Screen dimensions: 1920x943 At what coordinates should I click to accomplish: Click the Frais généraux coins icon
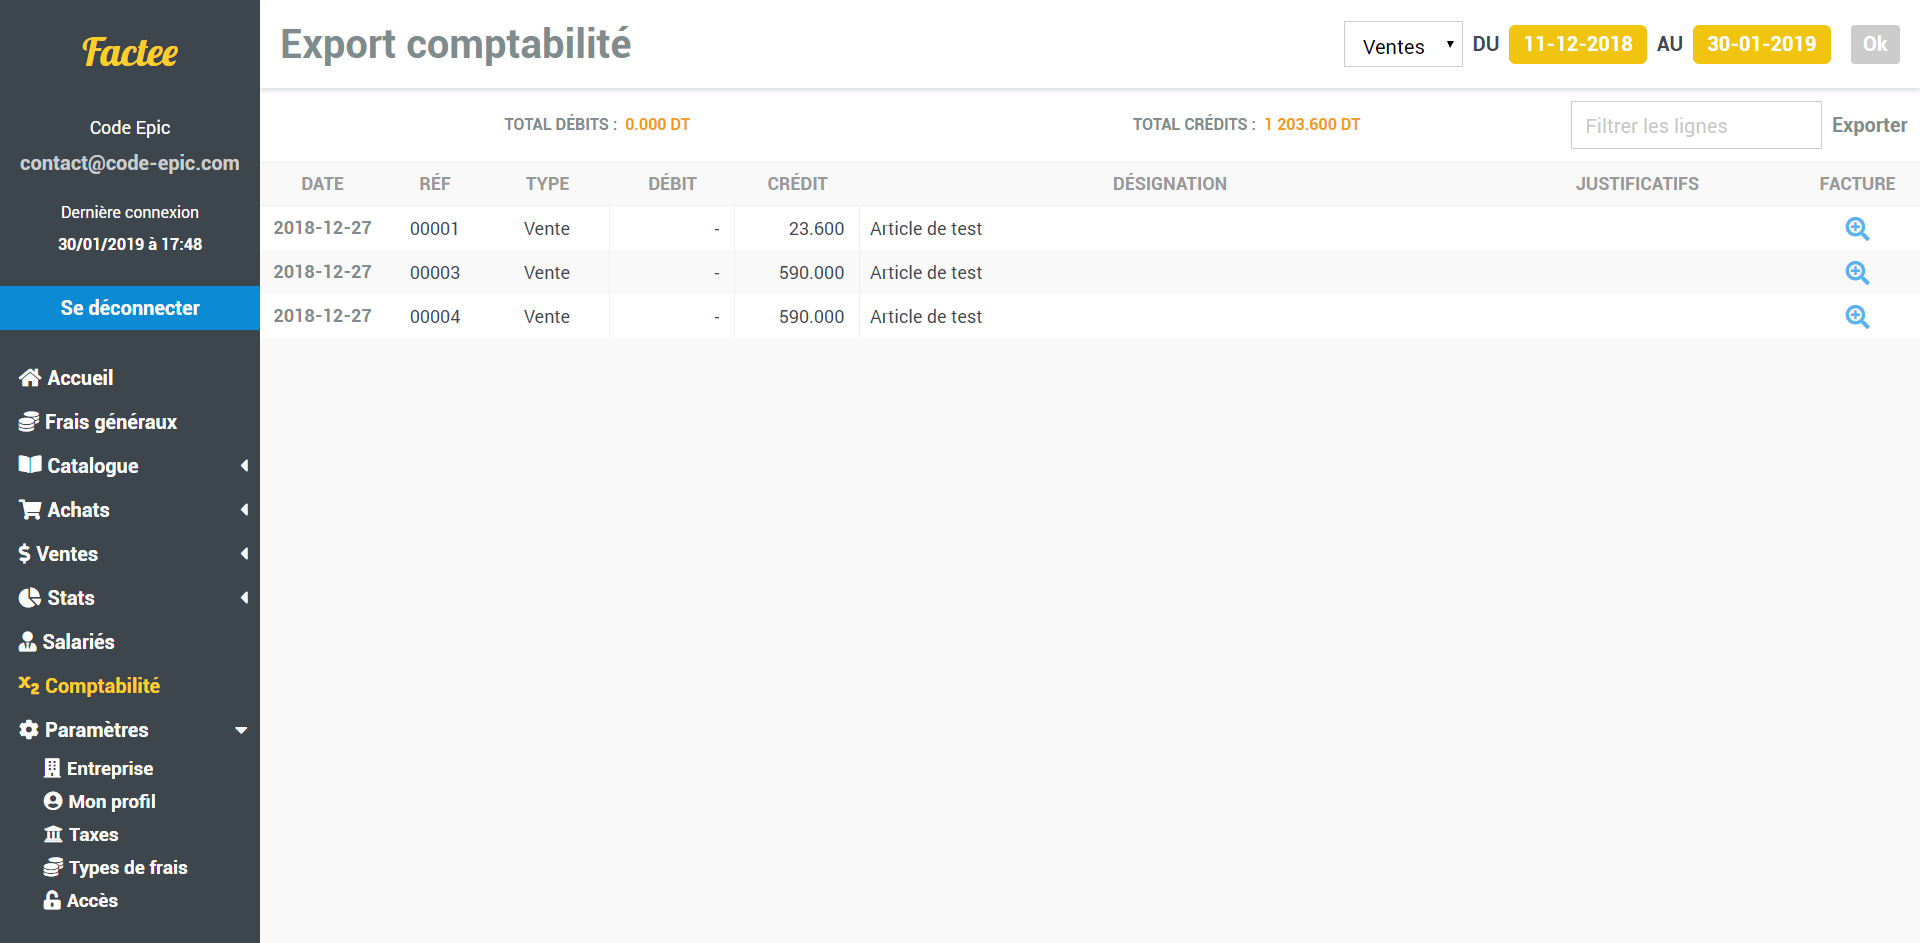pos(28,421)
